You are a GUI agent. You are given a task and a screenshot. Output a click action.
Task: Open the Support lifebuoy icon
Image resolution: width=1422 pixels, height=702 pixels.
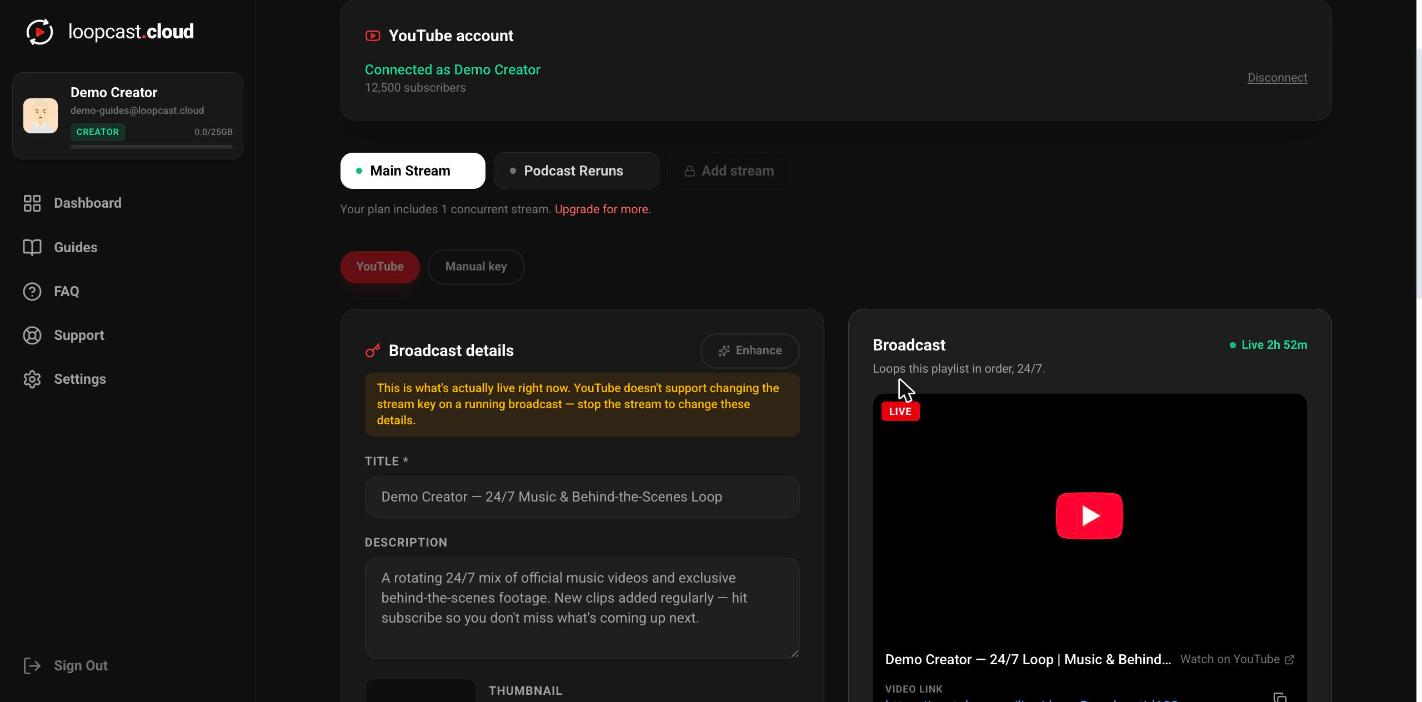click(32, 335)
